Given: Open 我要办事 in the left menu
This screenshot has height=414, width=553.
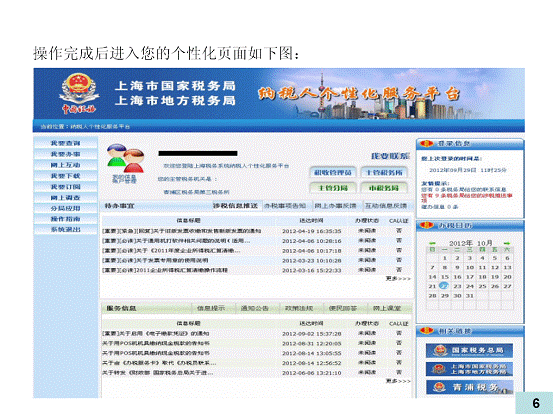Looking at the screenshot, I should (x=66, y=154).
